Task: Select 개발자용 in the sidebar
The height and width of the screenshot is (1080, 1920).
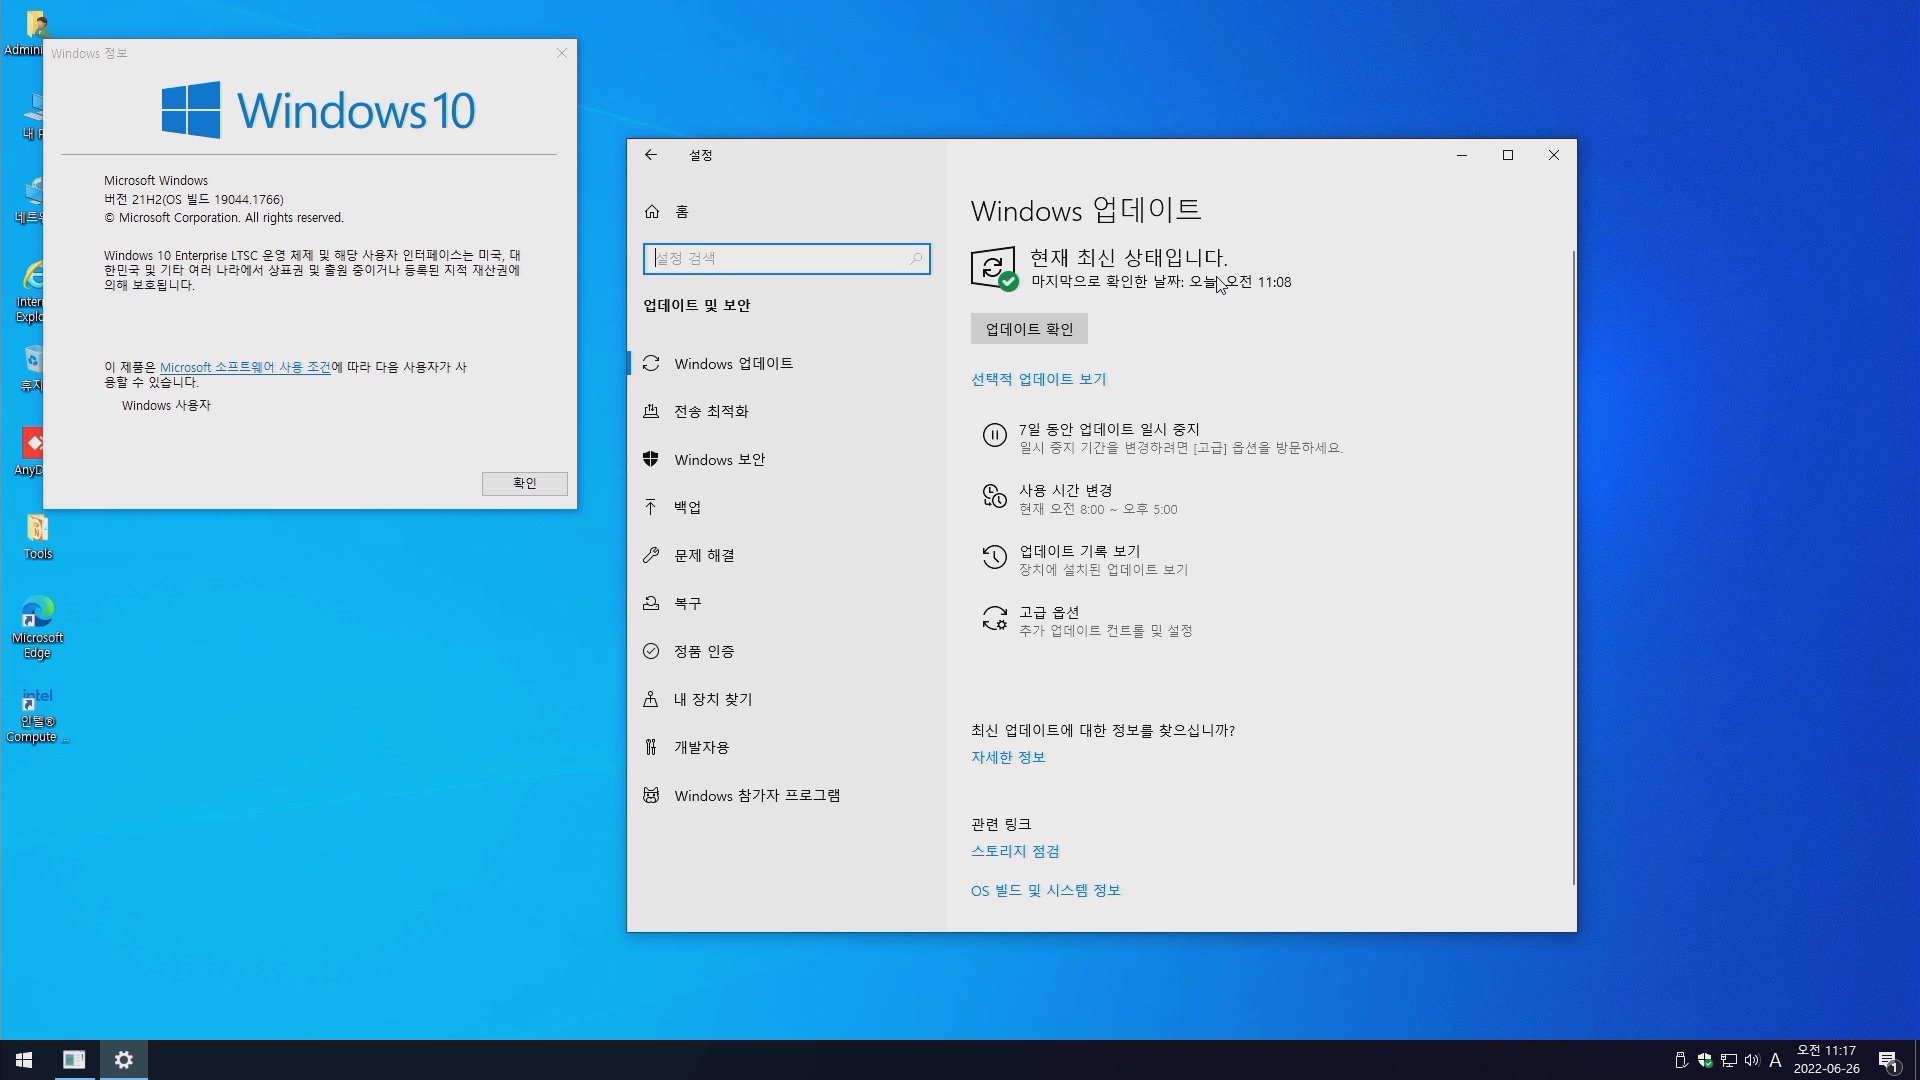Action: tap(786, 748)
